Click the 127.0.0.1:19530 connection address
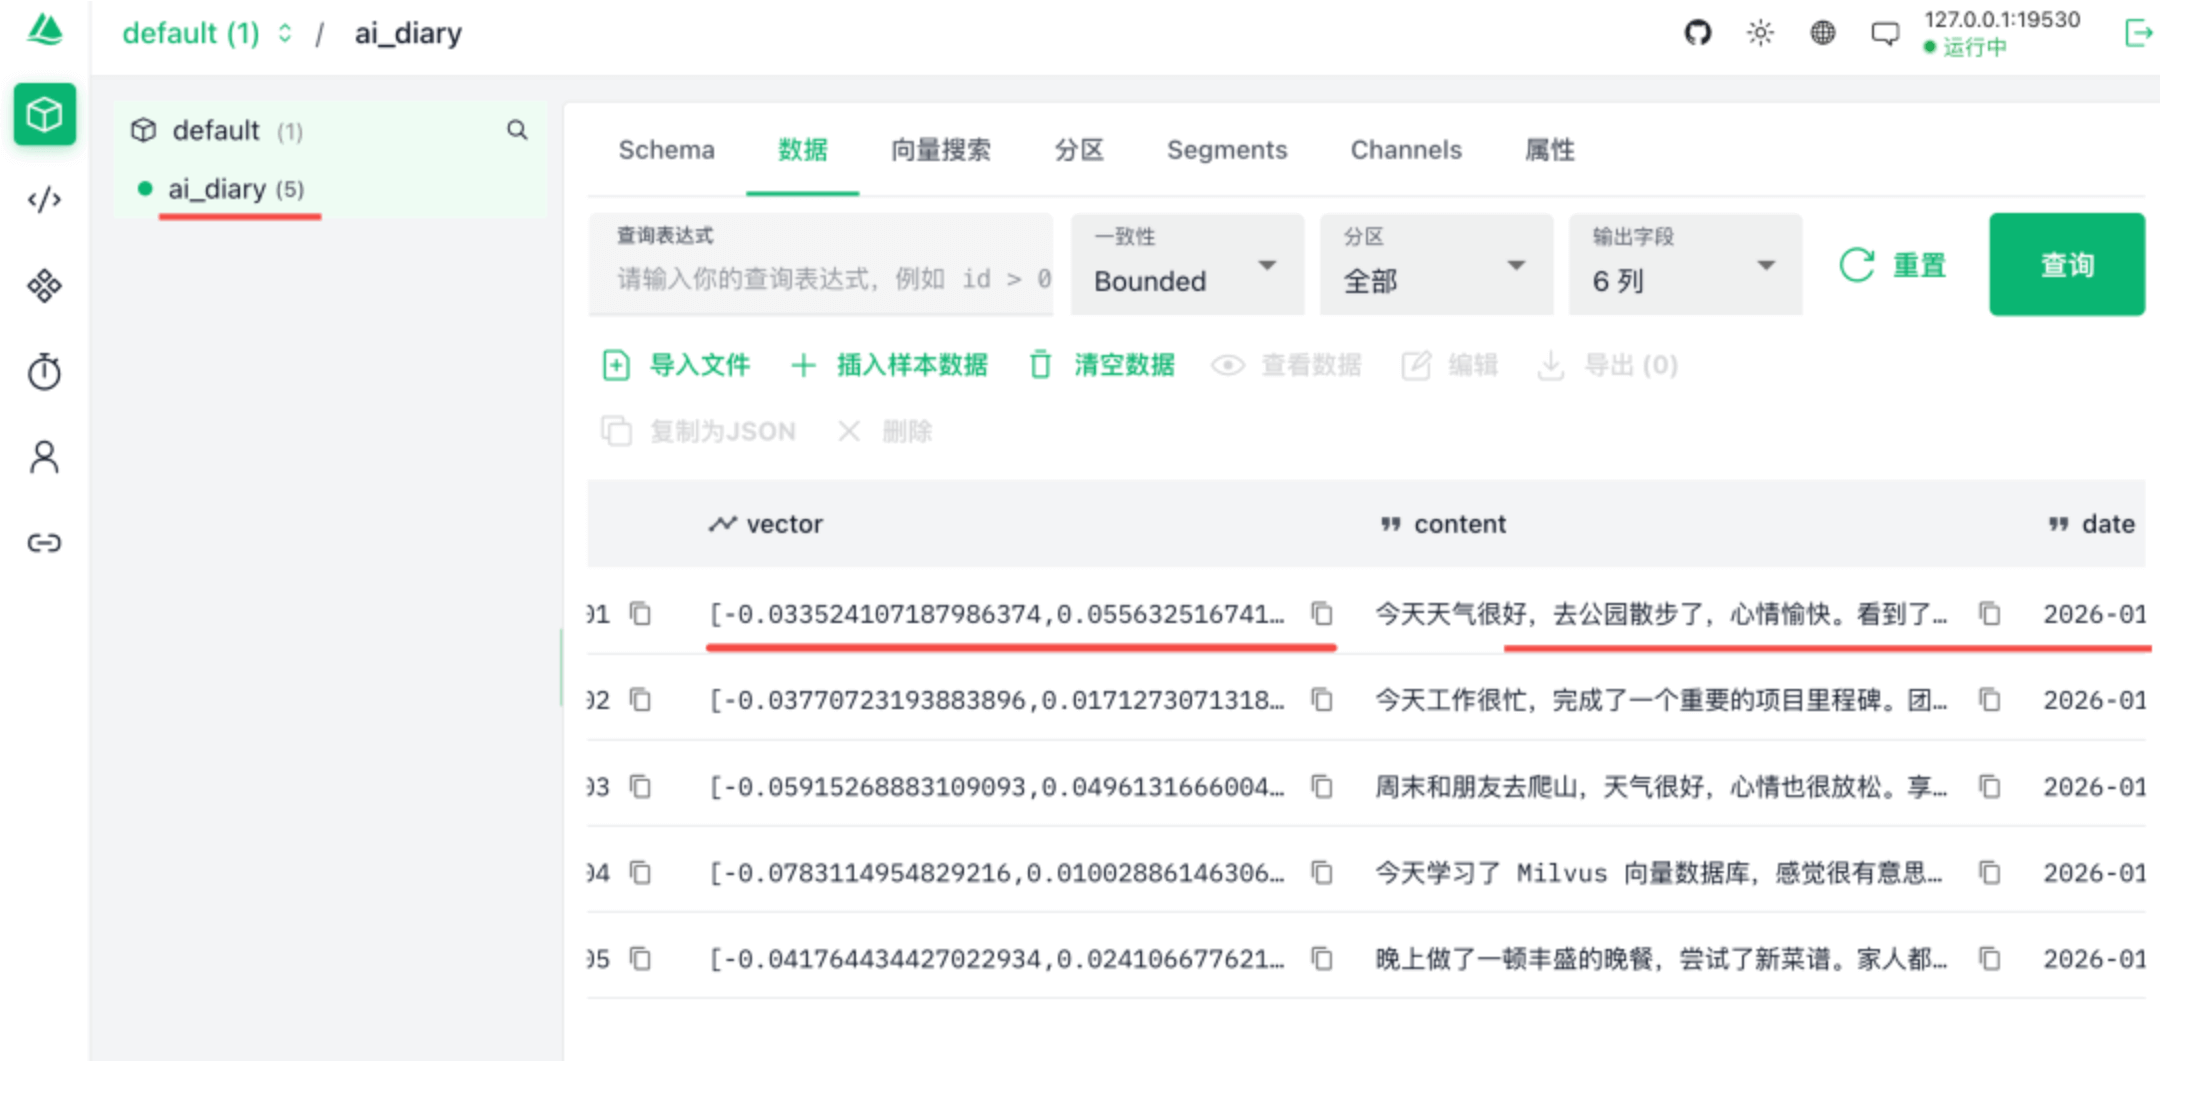Viewport: 2200px width, 1096px height. pos(2002,19)
